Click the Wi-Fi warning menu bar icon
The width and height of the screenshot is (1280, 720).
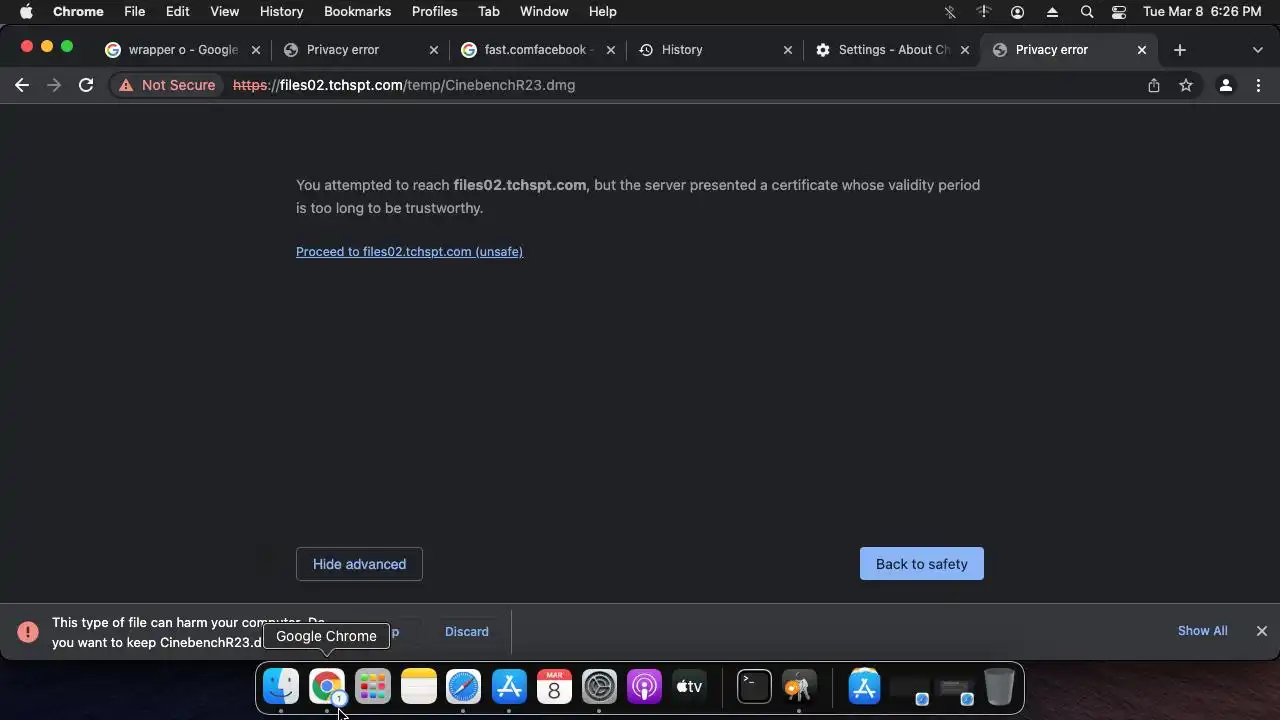(984, 12)
